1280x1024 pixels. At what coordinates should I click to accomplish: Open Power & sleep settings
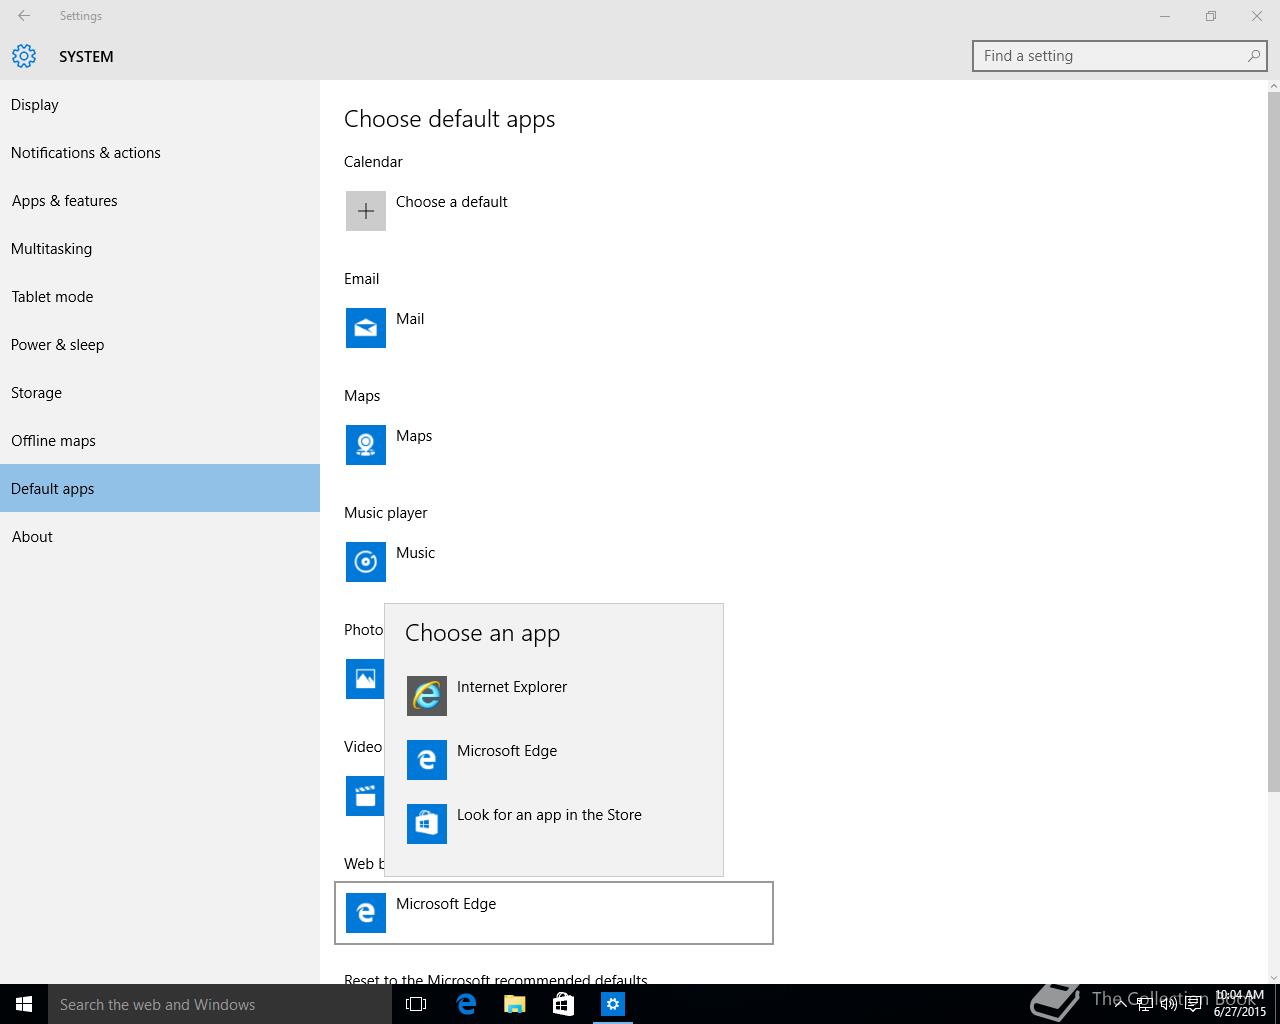coord(160,344)
